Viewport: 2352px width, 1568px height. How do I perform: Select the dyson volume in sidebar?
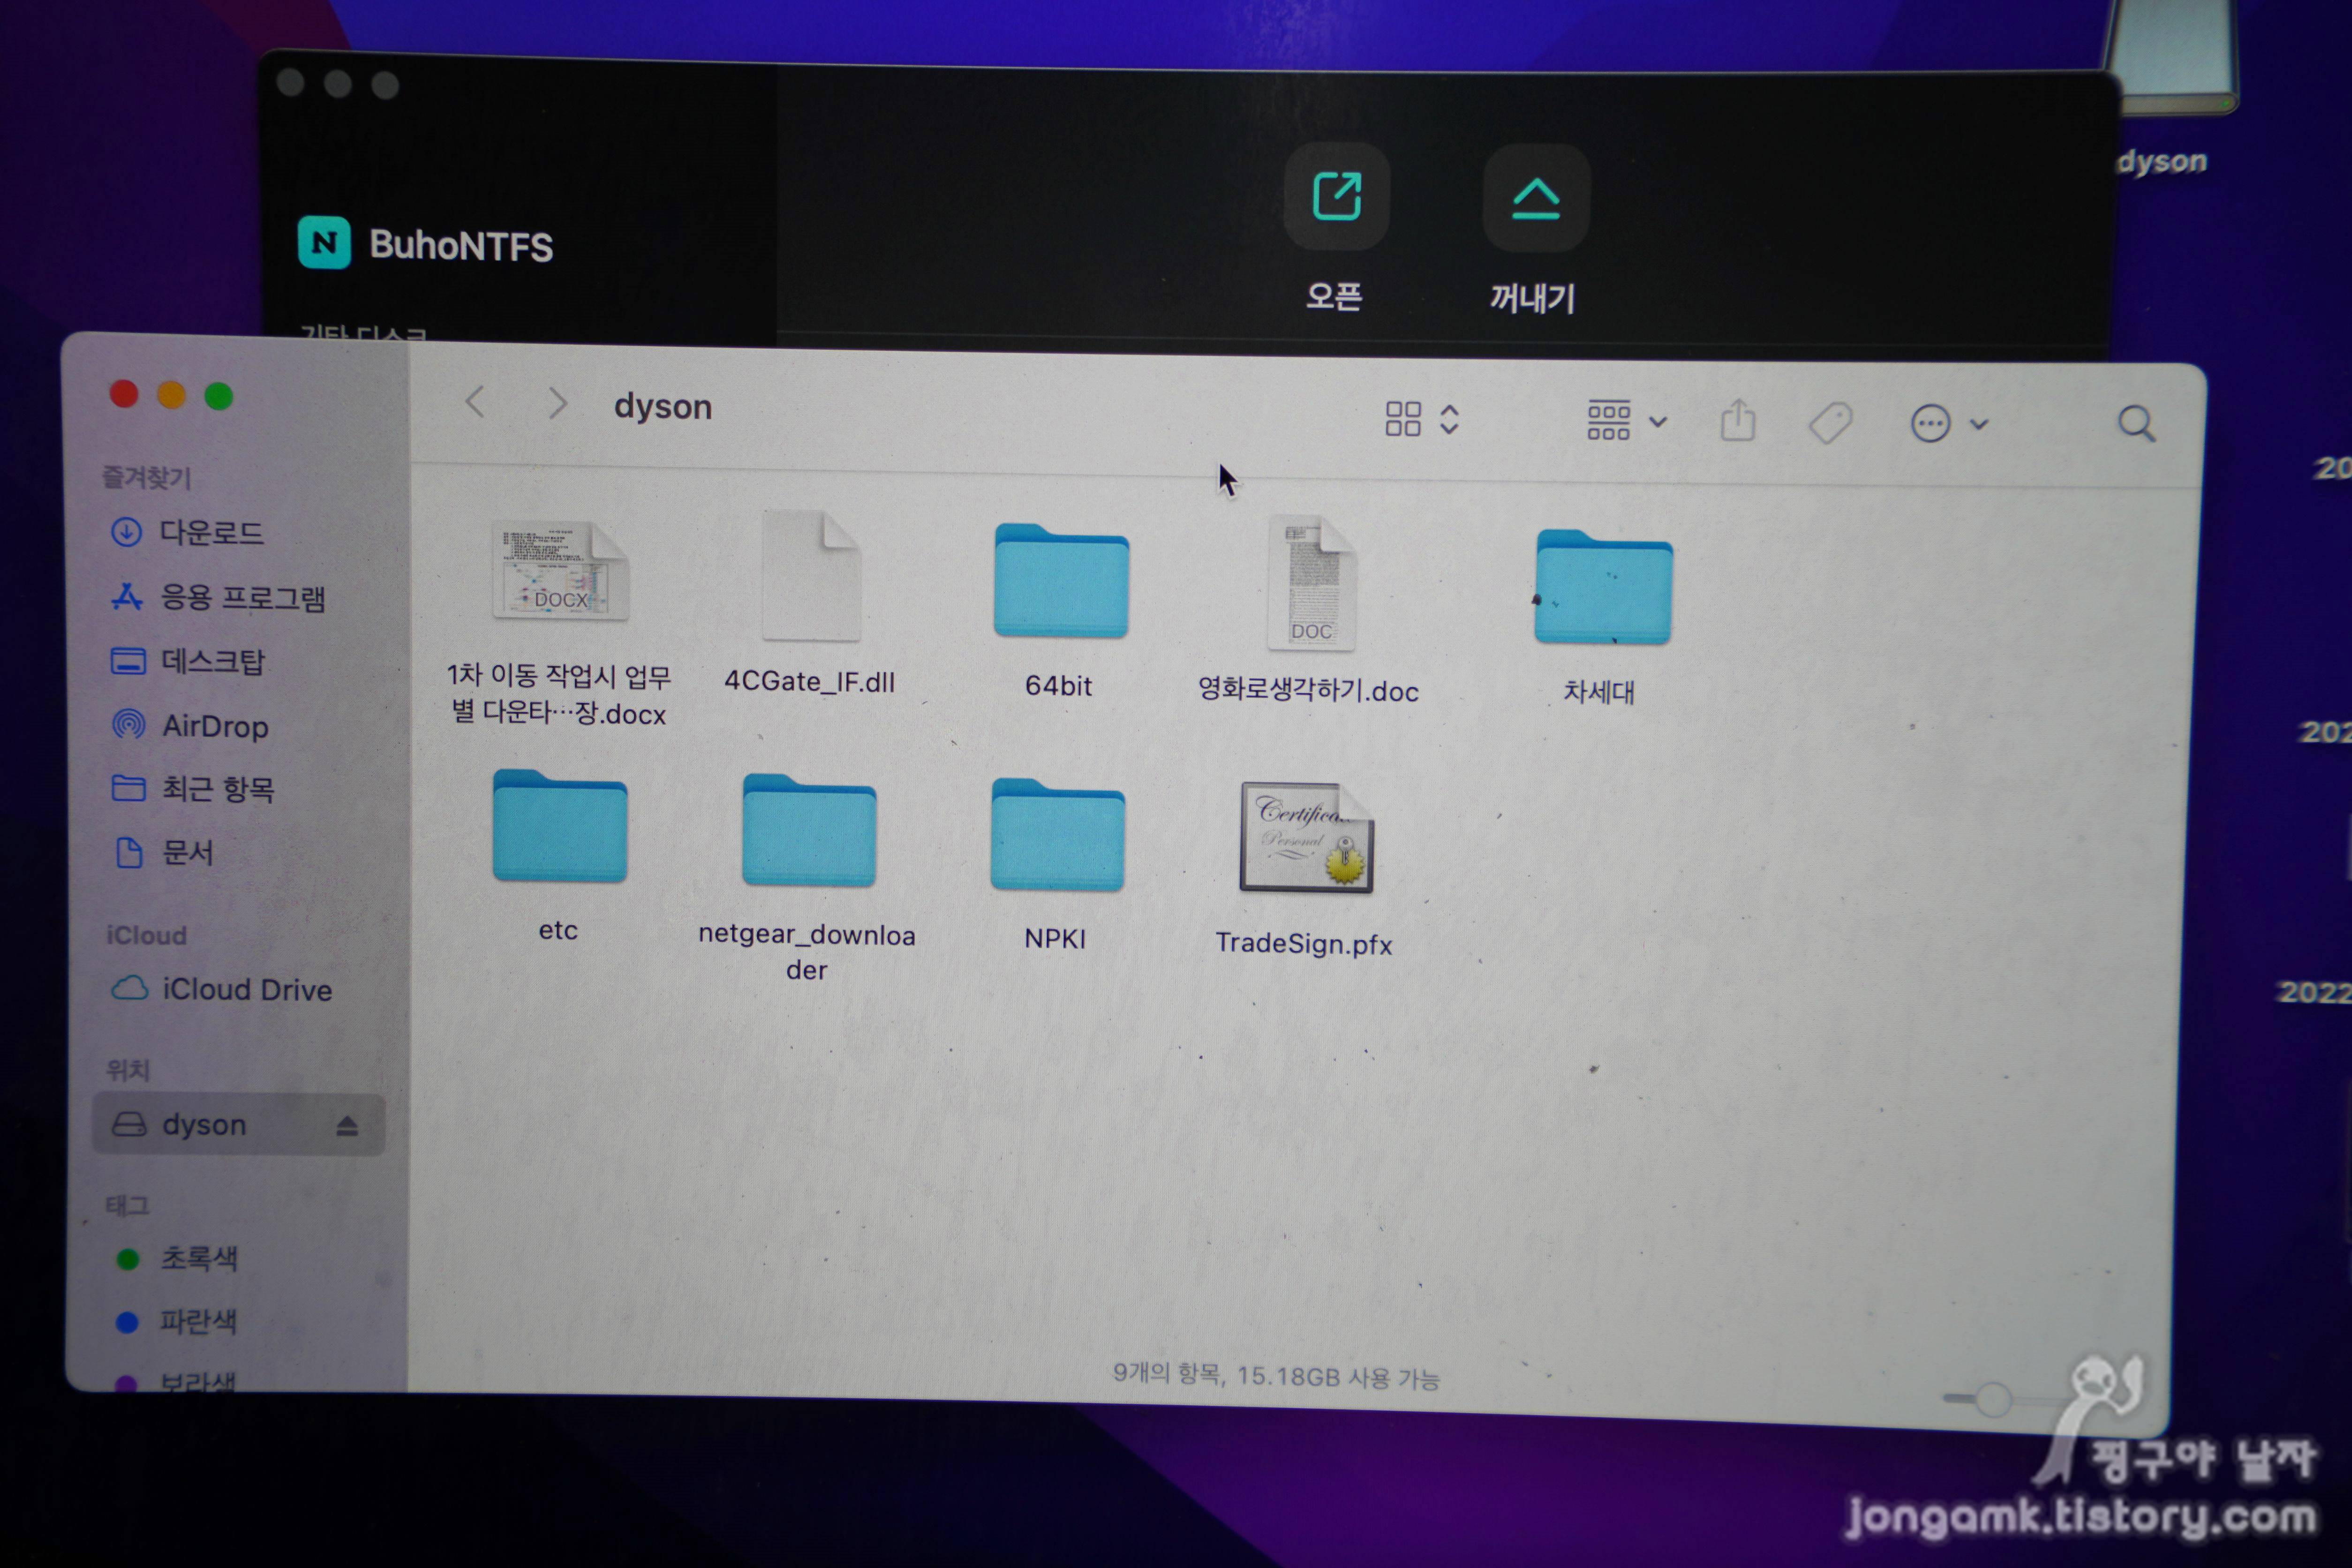click(x=238, y=1125)
